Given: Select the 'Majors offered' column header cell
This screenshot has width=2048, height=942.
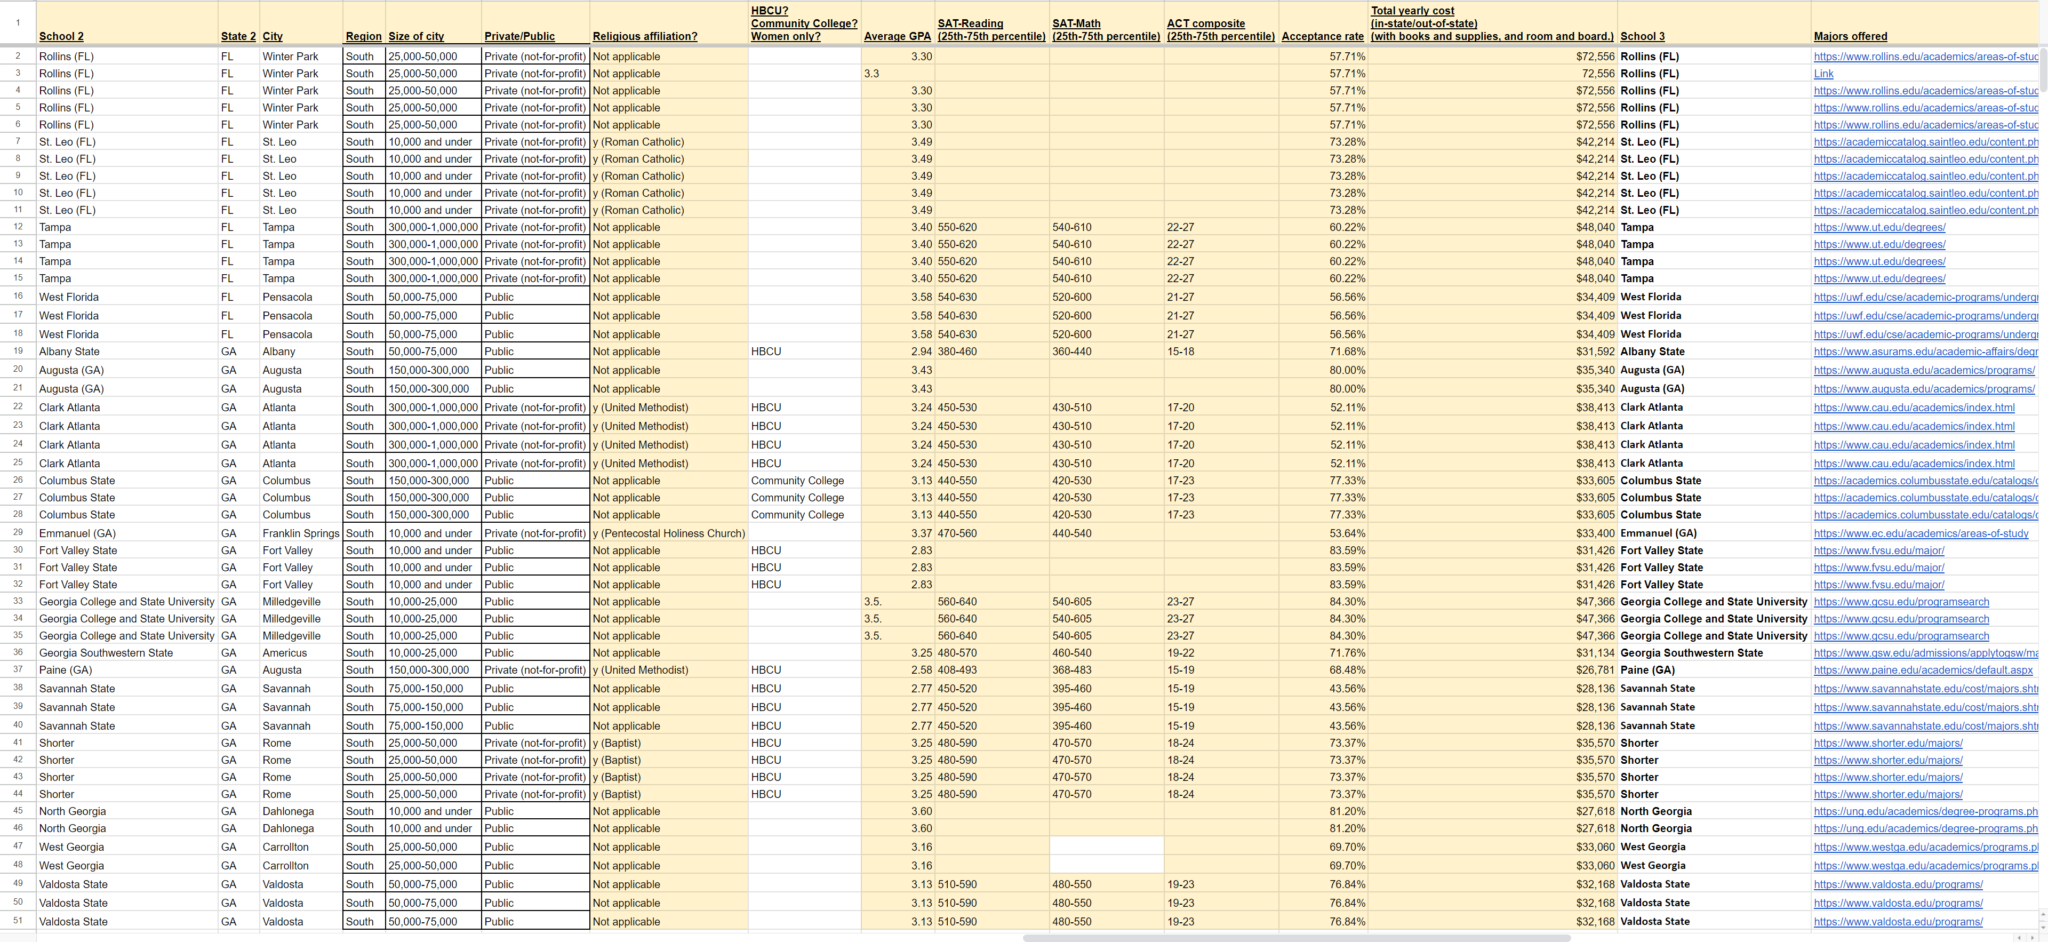Looking at the screenshot, I should pos(1925,23).
